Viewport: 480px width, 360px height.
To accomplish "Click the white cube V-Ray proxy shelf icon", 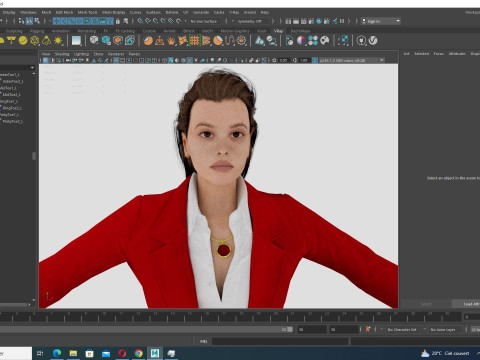I will tap(94, 41).
